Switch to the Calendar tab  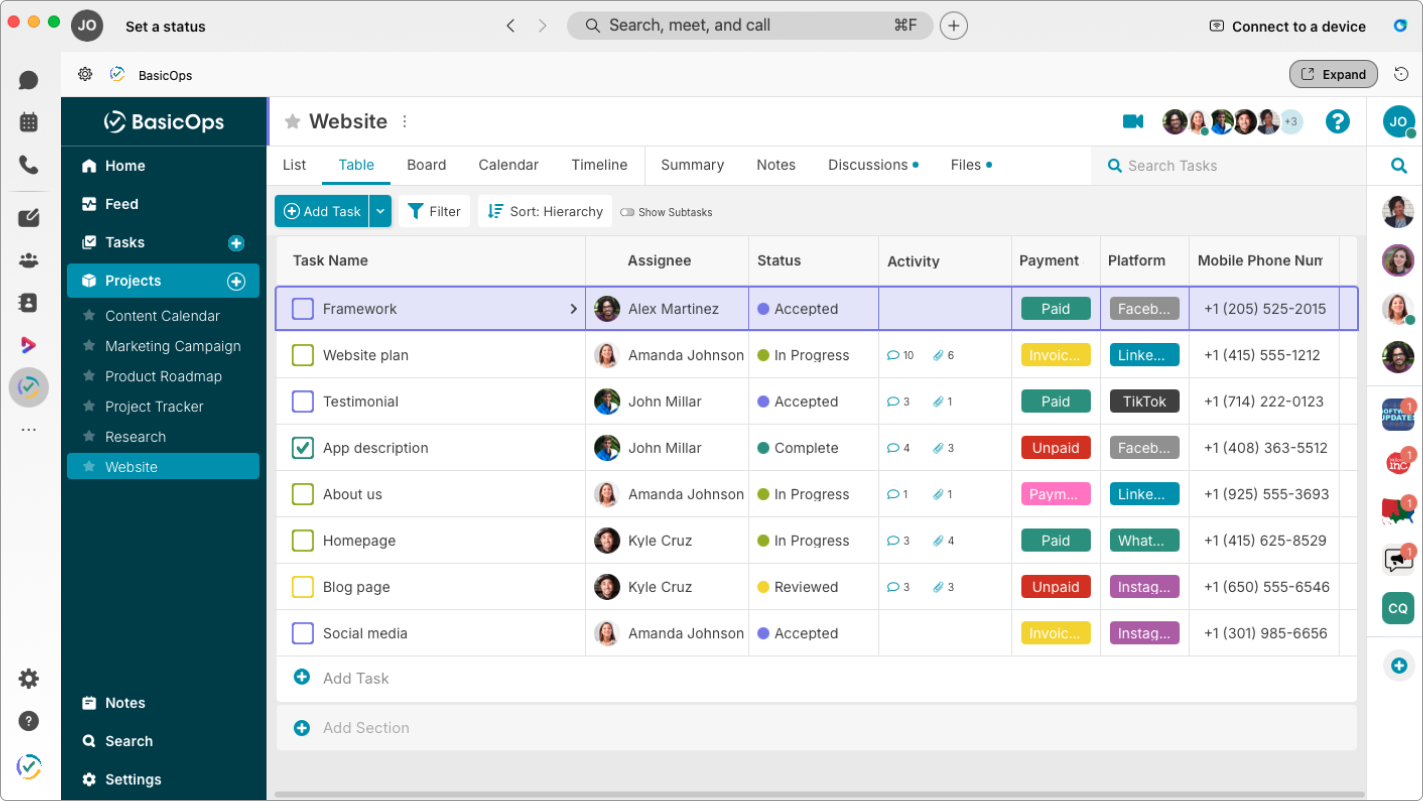[x=508, y=165]
